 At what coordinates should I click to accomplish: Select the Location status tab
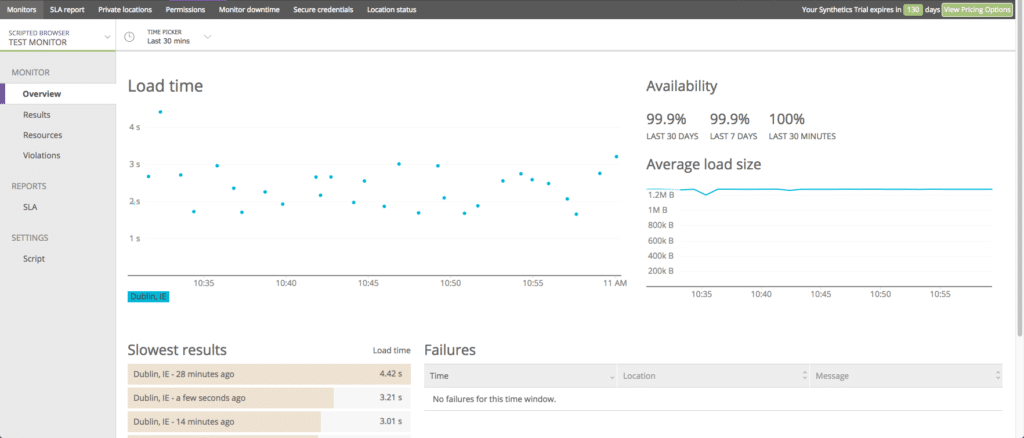(x=392, y=9)
